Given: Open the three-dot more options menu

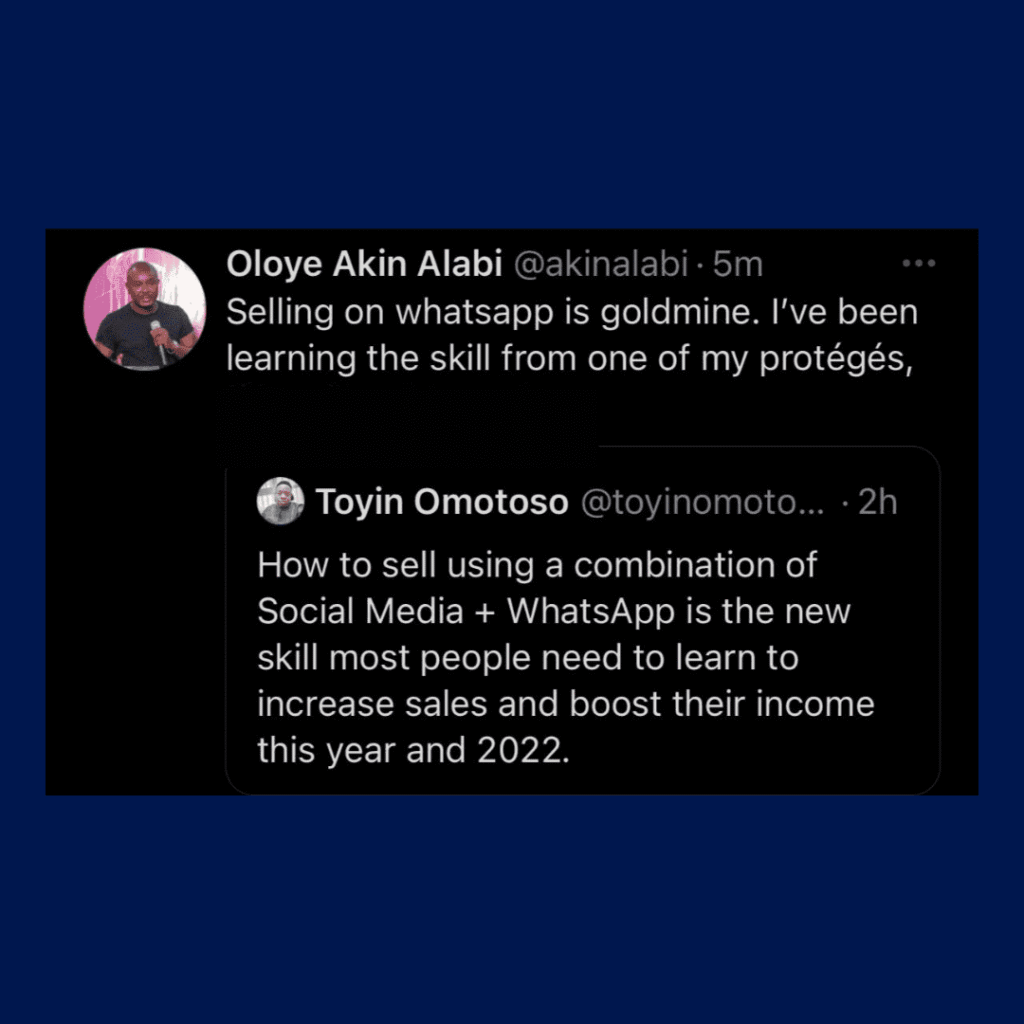Looking at the screenshot, I should pos(917,264).
